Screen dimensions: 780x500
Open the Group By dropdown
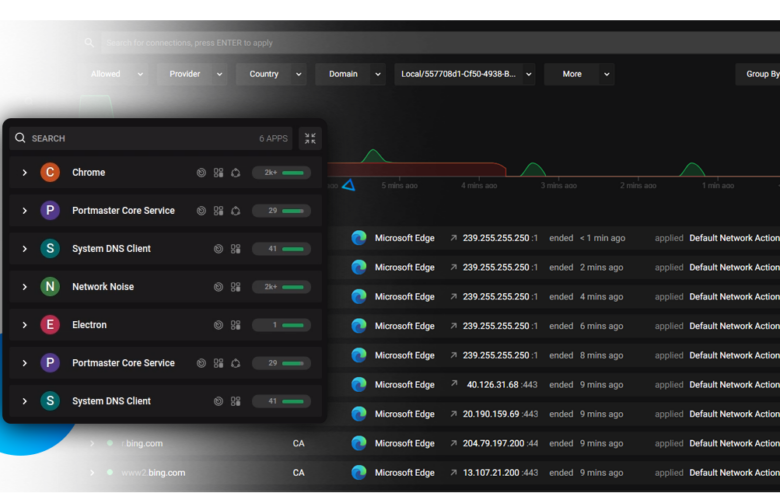(758, 74)
